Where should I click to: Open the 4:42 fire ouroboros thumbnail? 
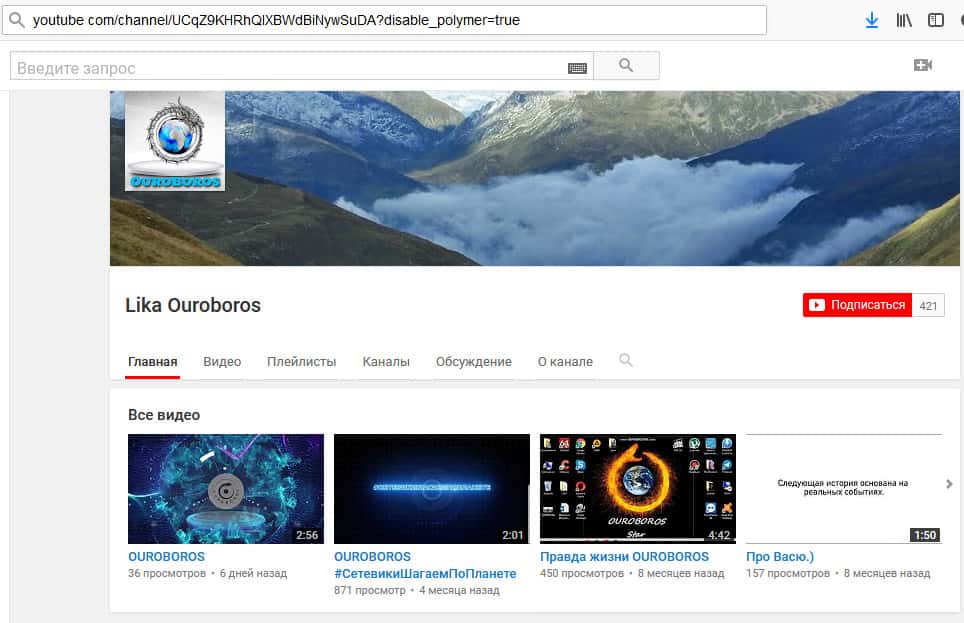coord(638,489)
